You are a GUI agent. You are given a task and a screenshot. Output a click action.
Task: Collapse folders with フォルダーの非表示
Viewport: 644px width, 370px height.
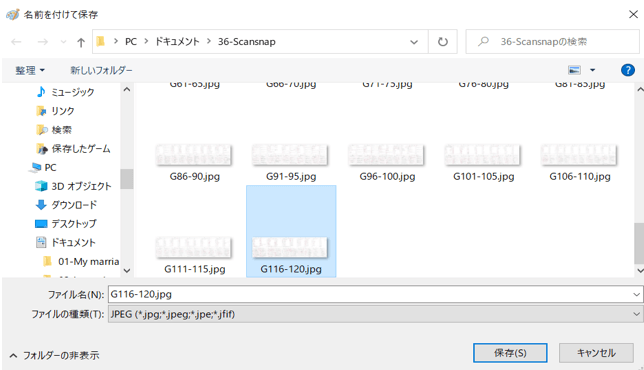55,355
